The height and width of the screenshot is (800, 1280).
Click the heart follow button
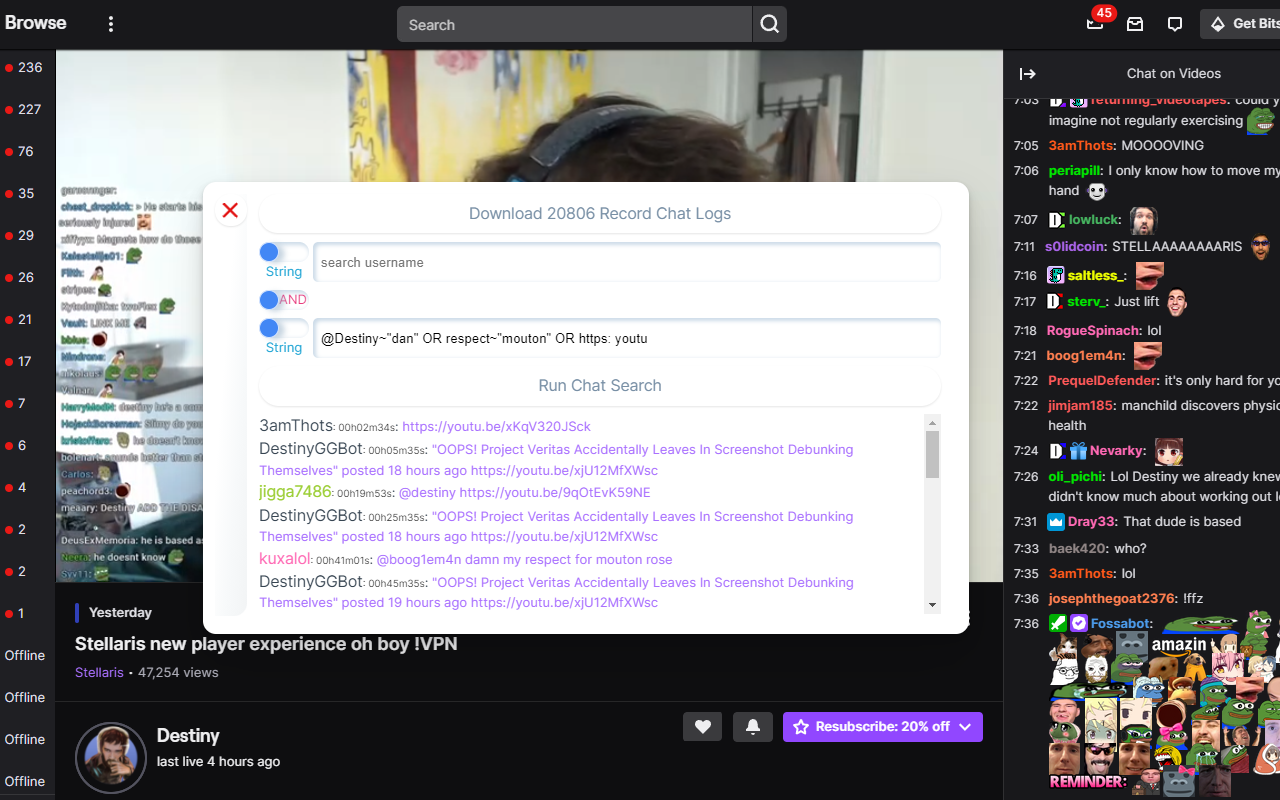tap(702, 727)
